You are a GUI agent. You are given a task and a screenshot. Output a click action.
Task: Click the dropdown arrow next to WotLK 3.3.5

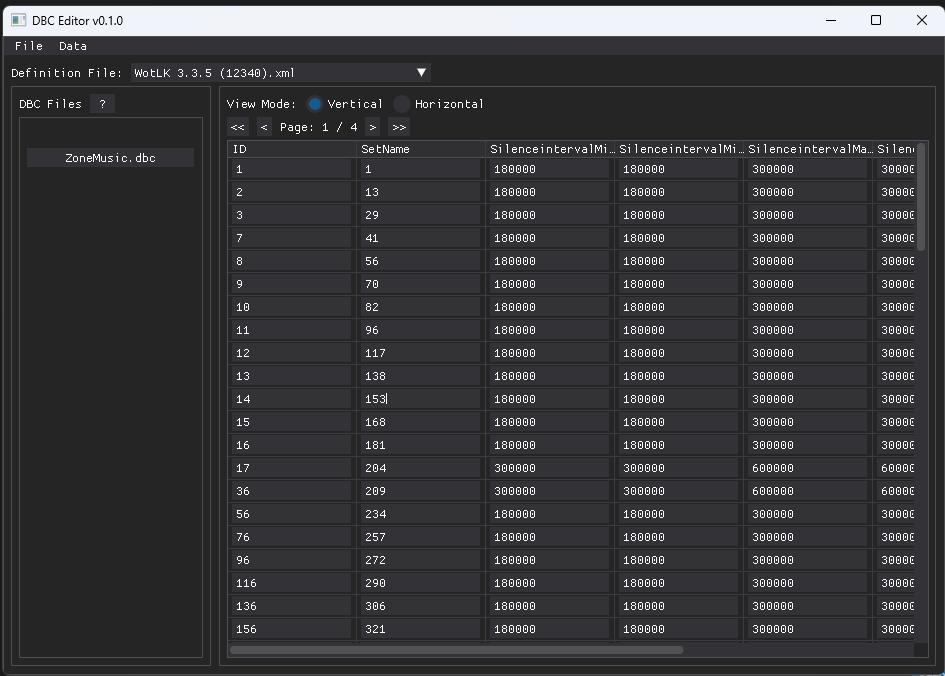pyautogui.click(x=421, y=71)
